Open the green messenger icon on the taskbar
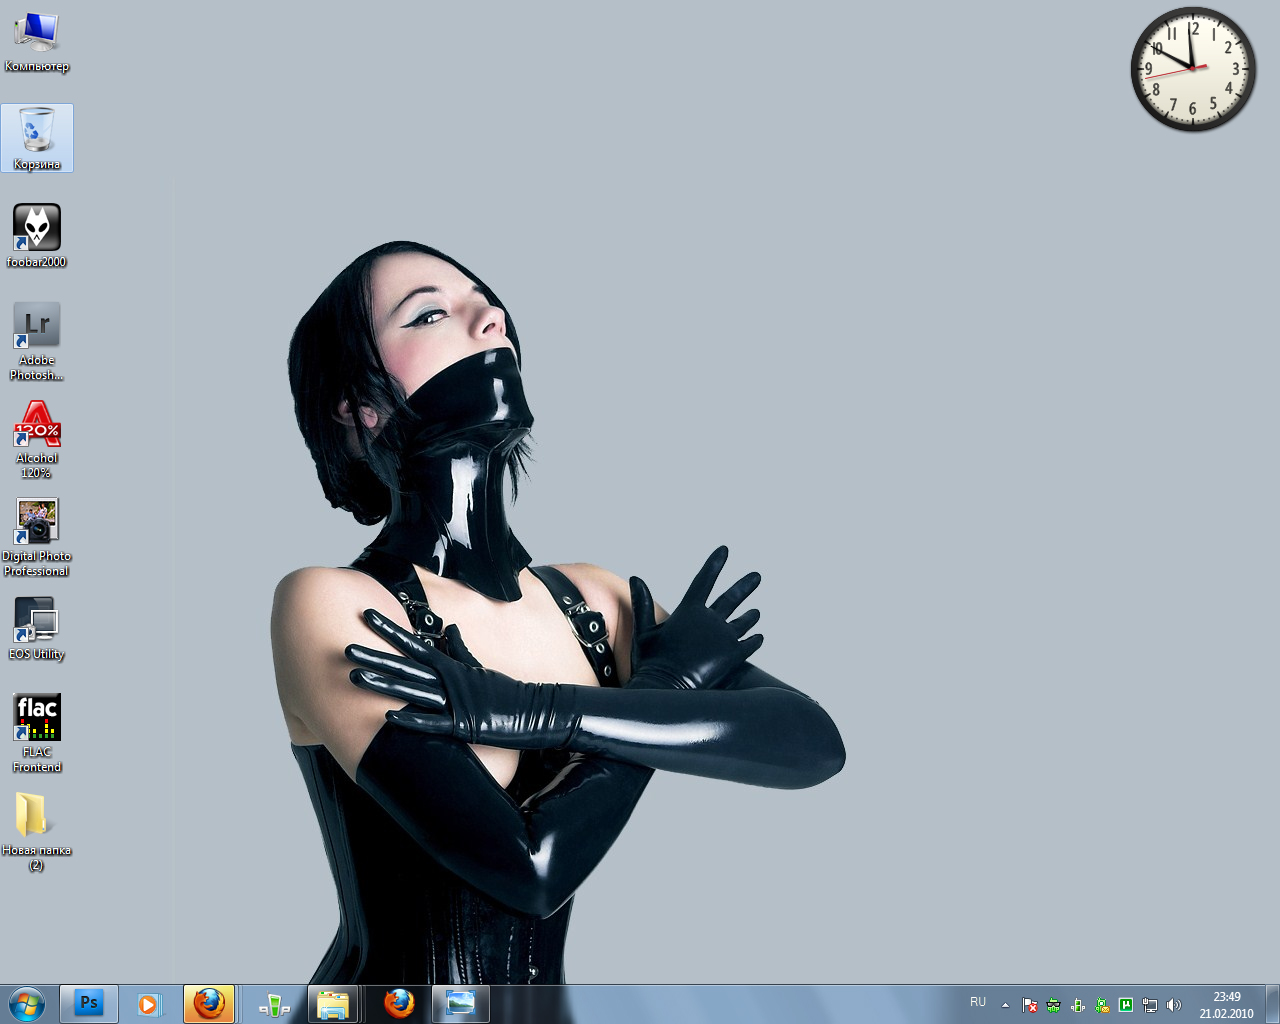The image size is (1280, 1024). pos(274,1004)
